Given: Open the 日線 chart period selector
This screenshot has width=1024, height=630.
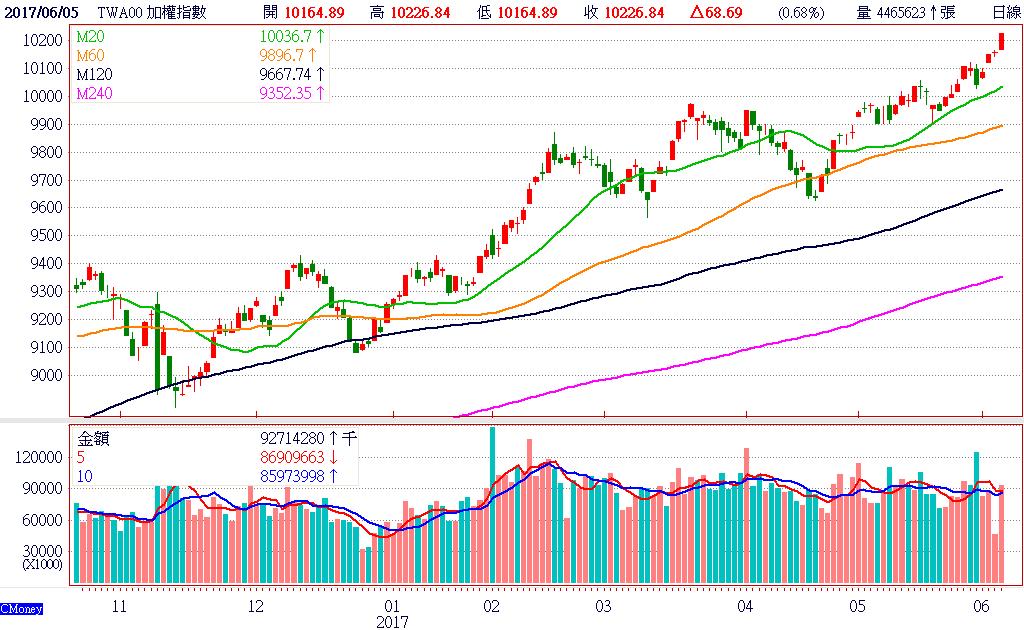Looking at the screenshot, I should click(x=1005, y=12).
